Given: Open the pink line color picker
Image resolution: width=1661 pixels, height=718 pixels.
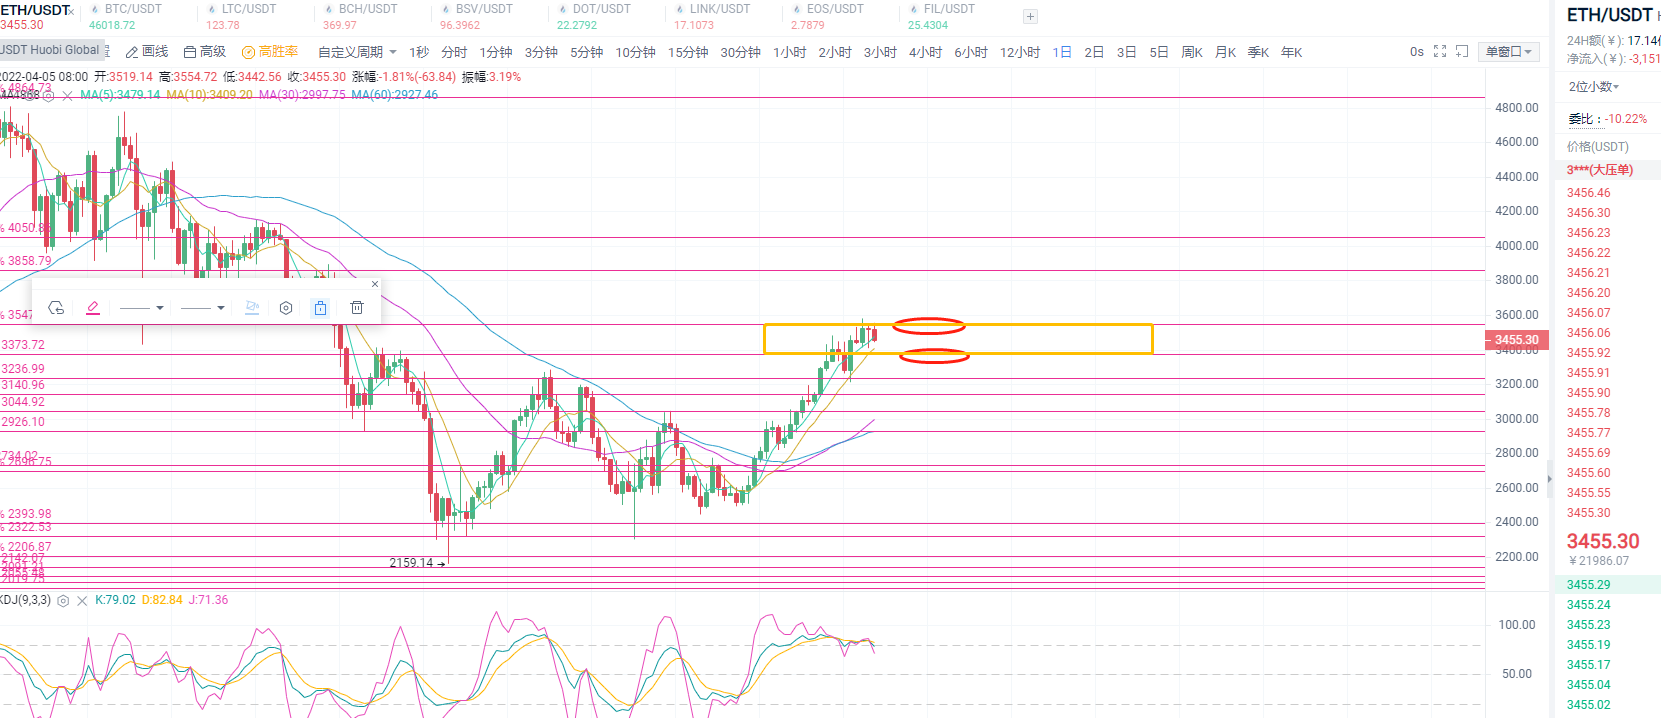Looking at the screenshot, I should click(93, 308).
